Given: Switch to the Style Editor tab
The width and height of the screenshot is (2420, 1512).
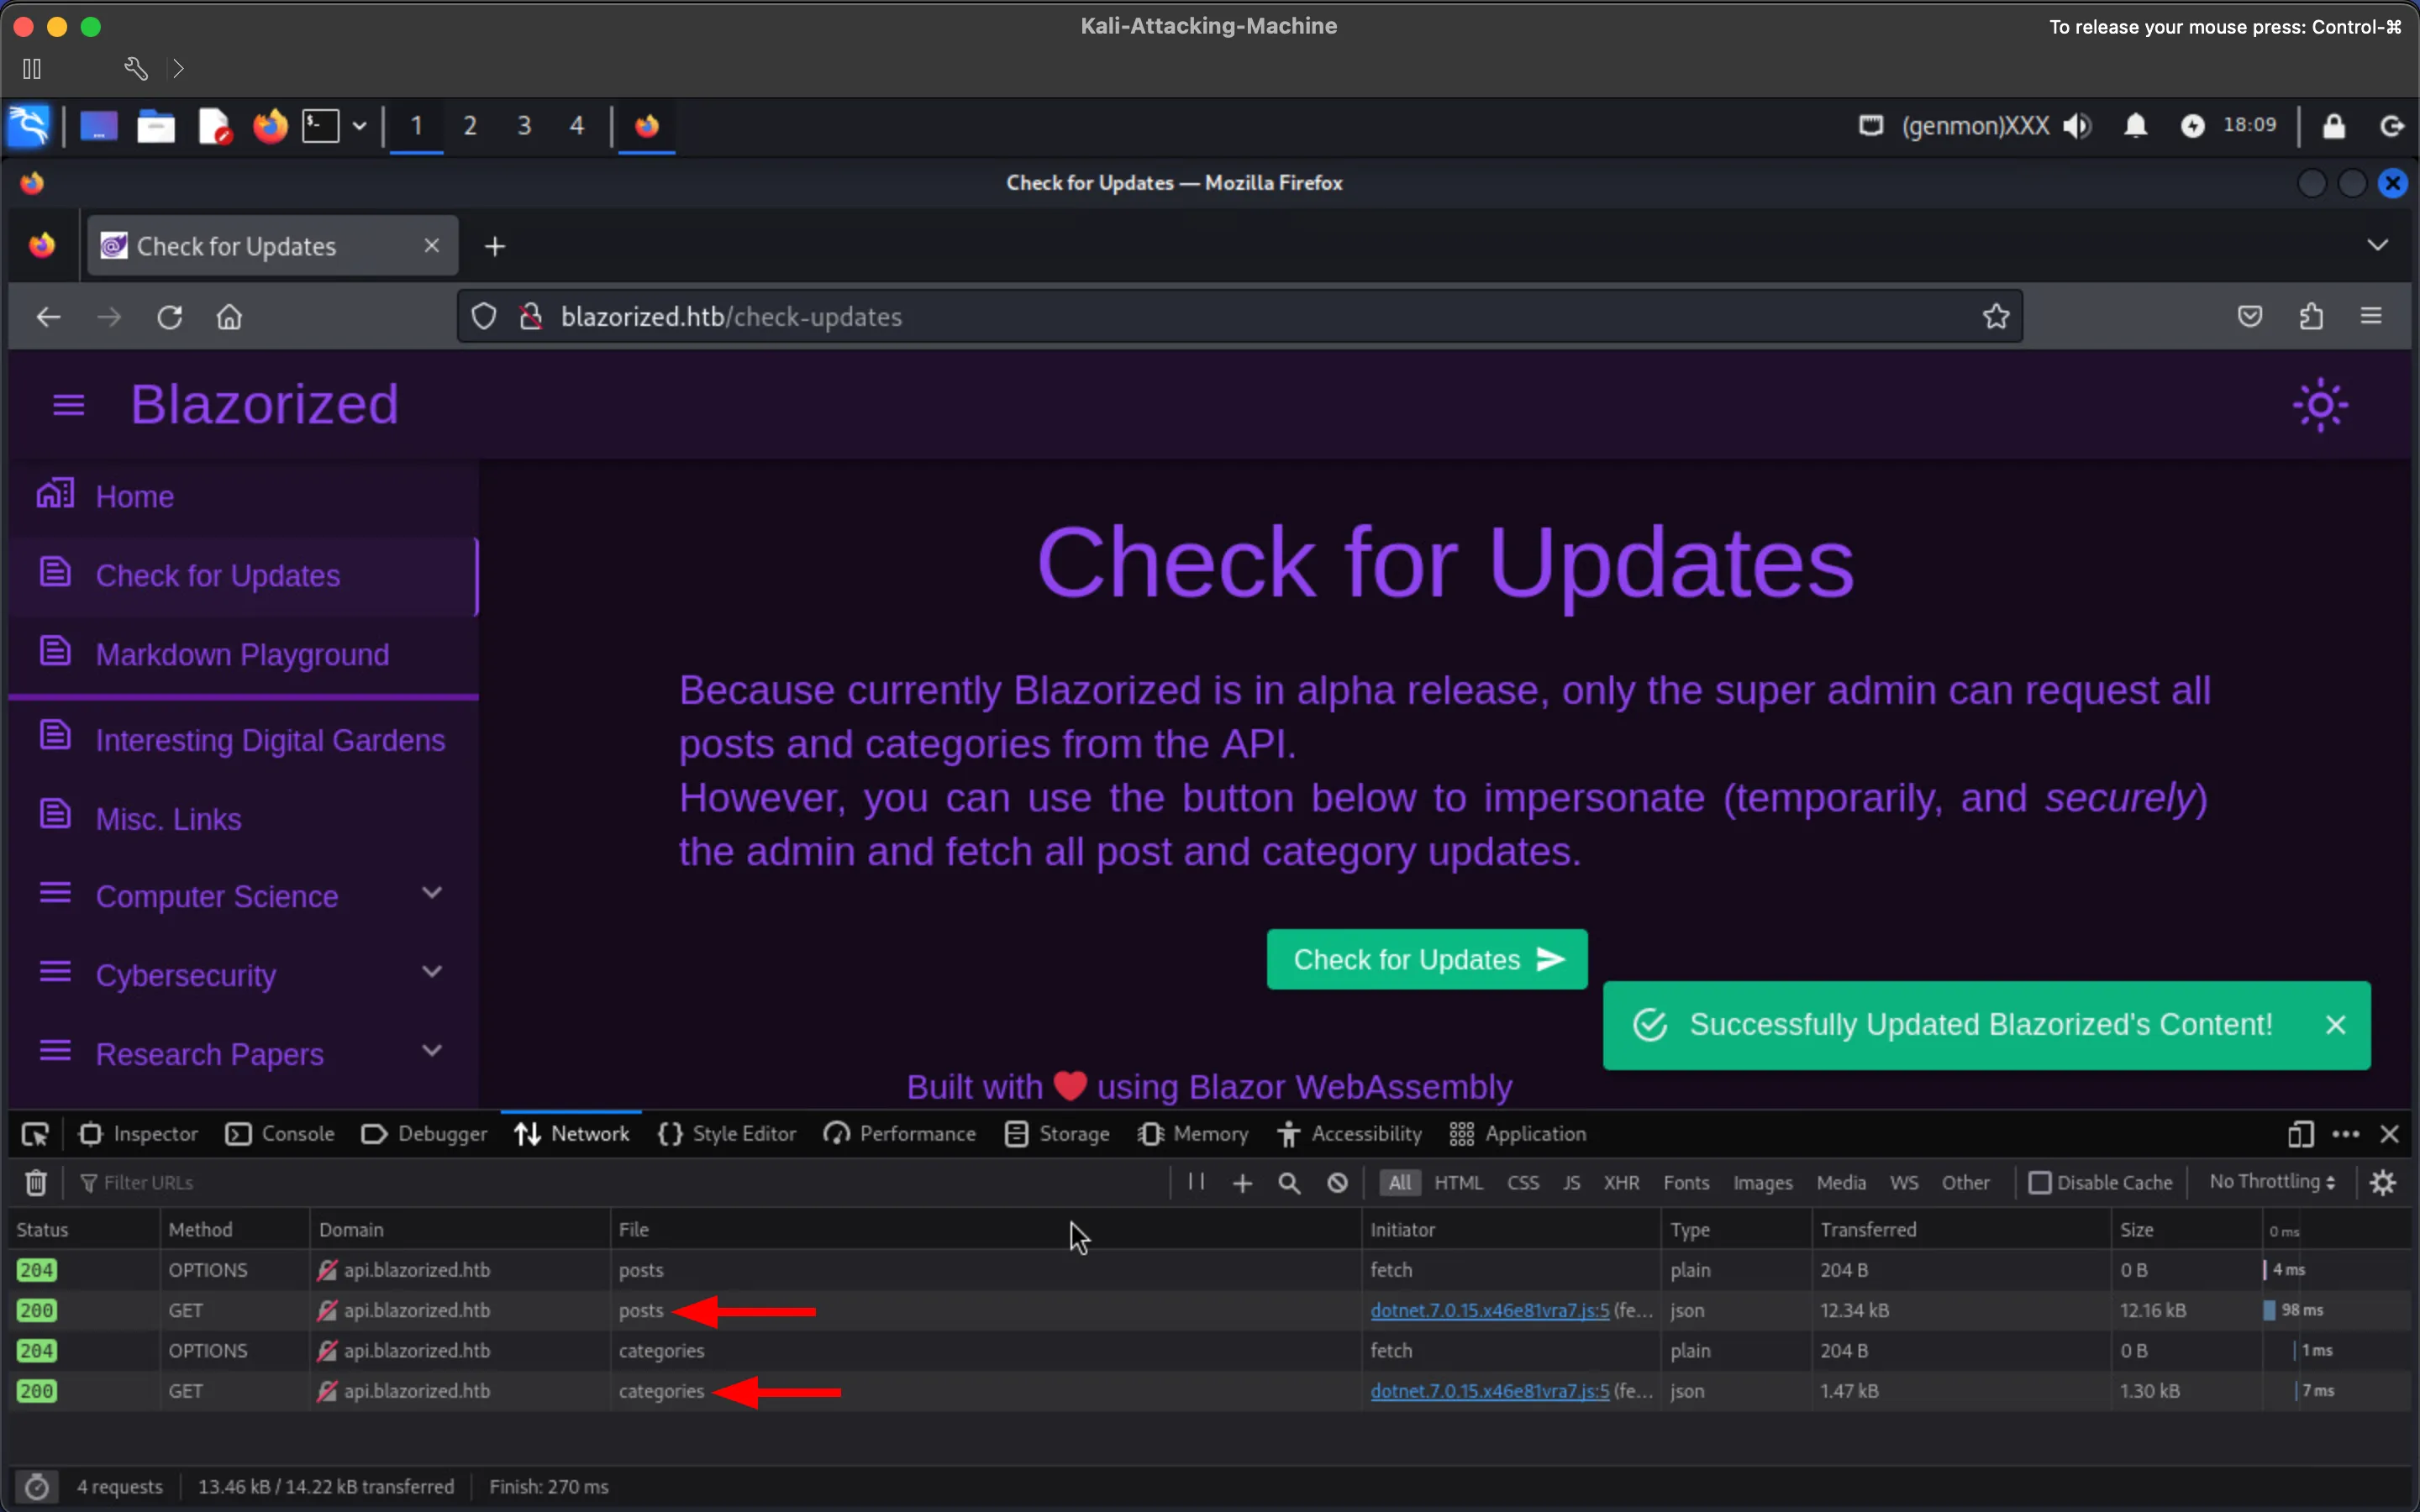Looking at the screenshot, I should [727, 1134].
